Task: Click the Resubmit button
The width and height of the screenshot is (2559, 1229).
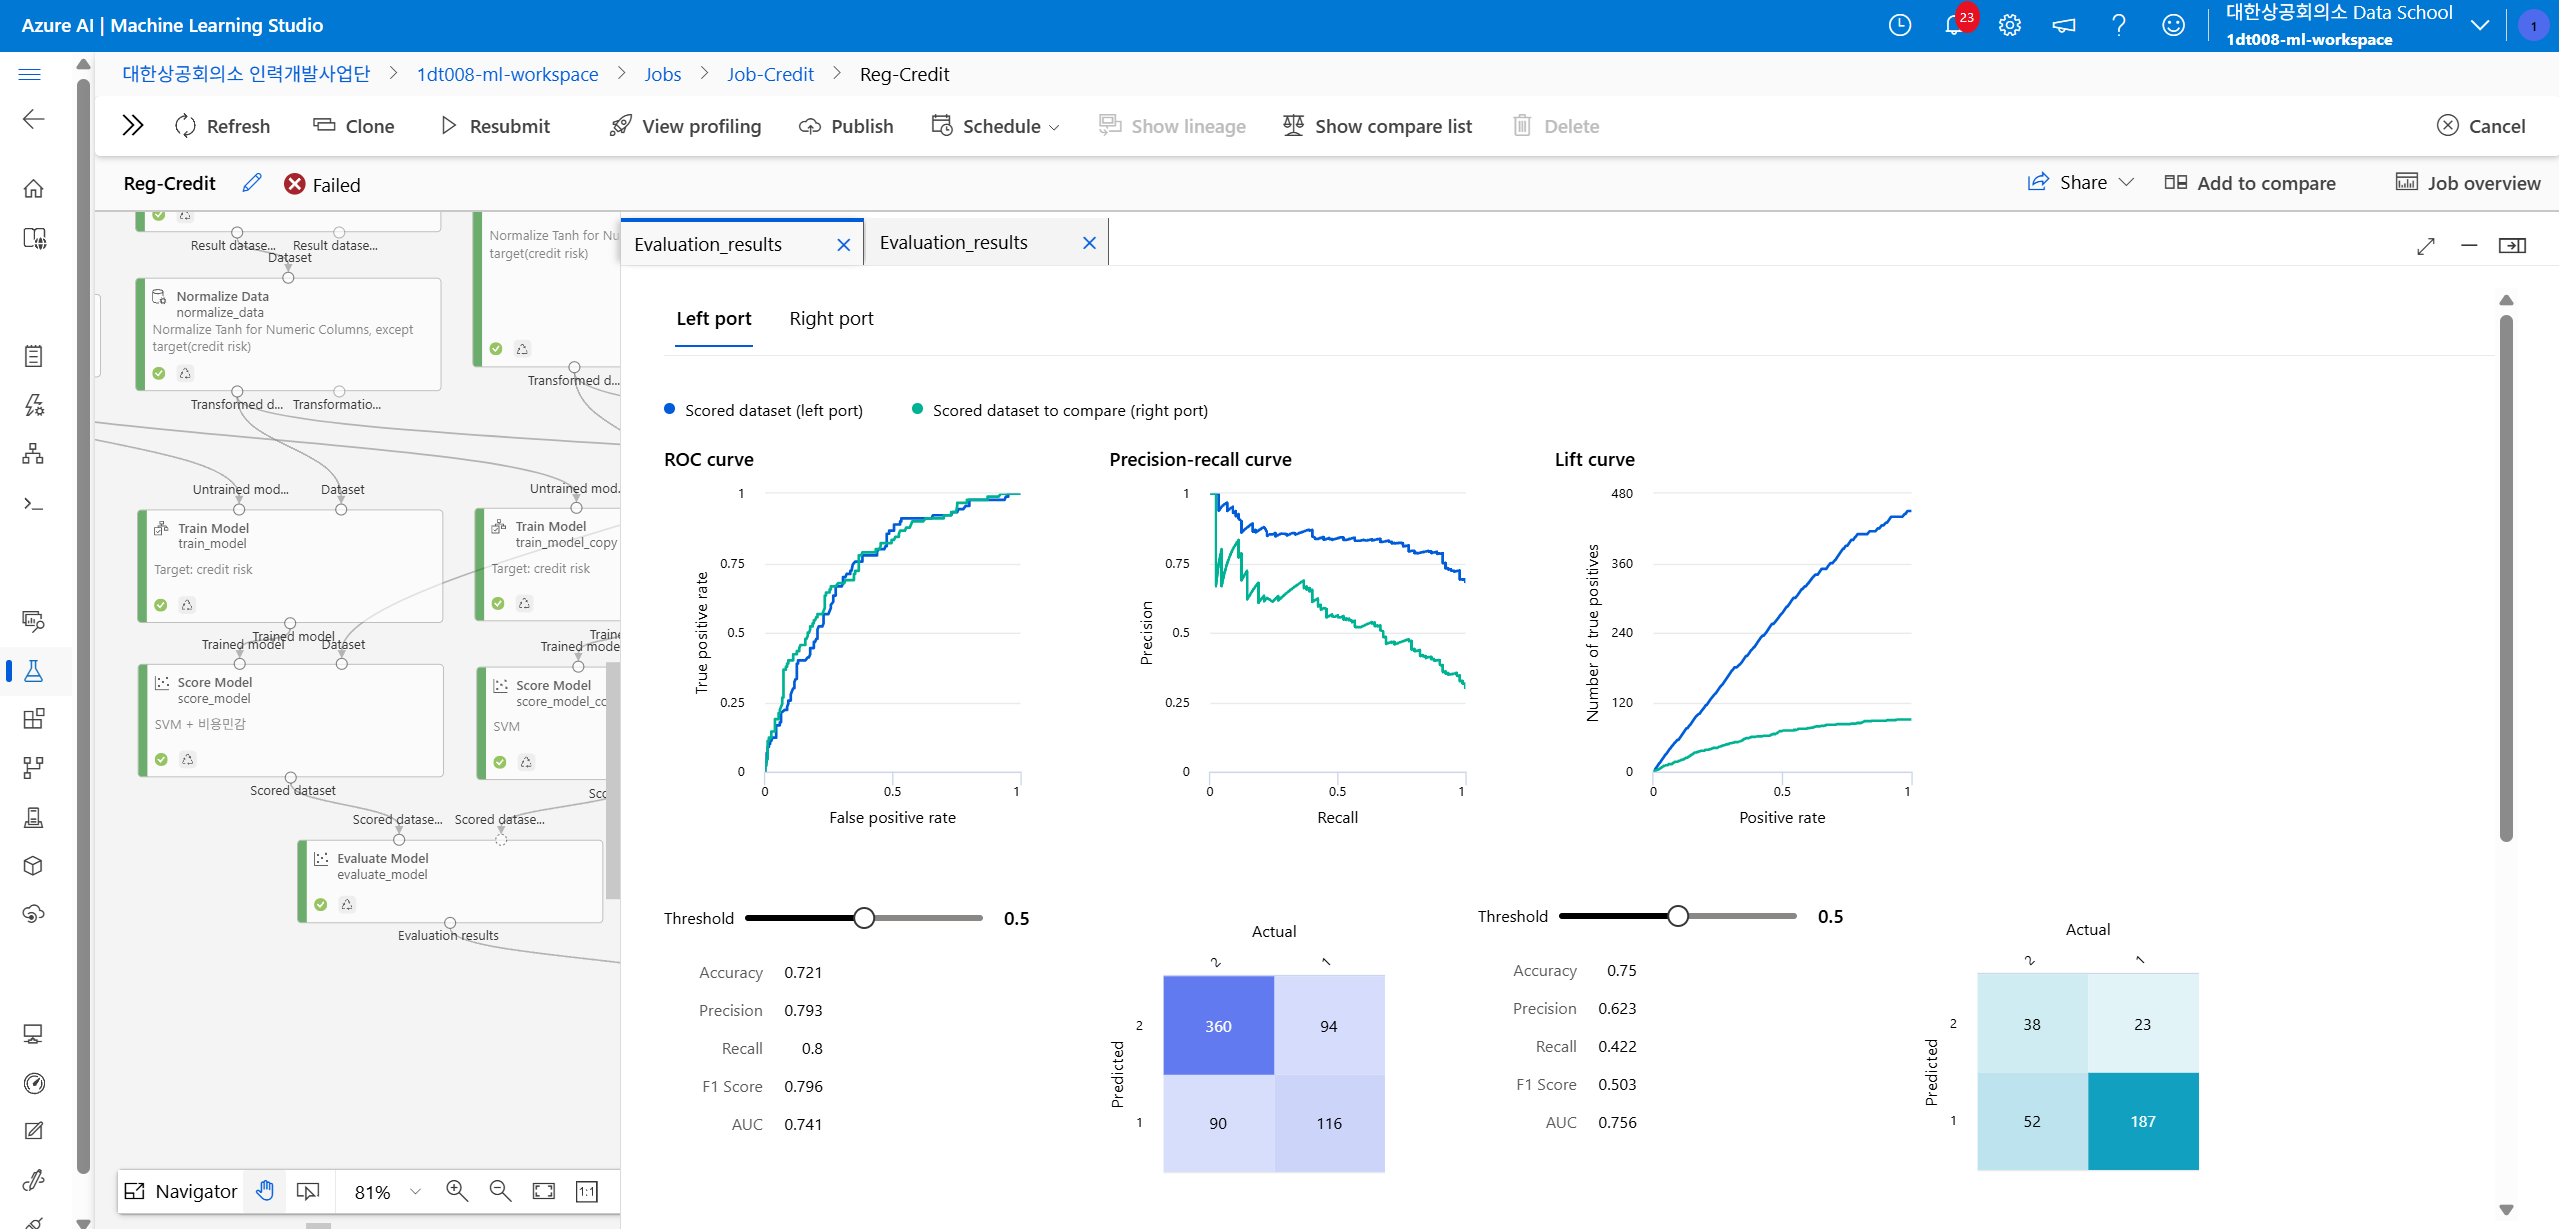Action: coord(496,126)
